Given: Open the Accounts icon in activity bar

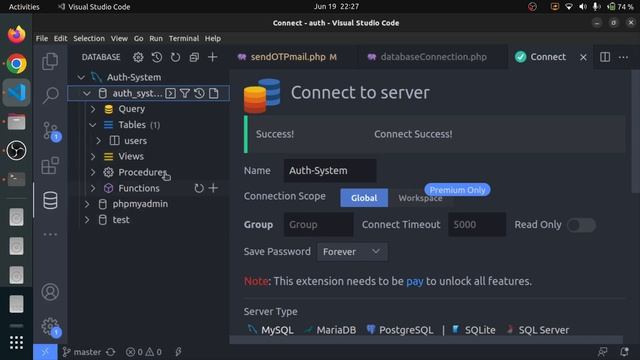Looking at the screenshot, I should click(50, 292).
